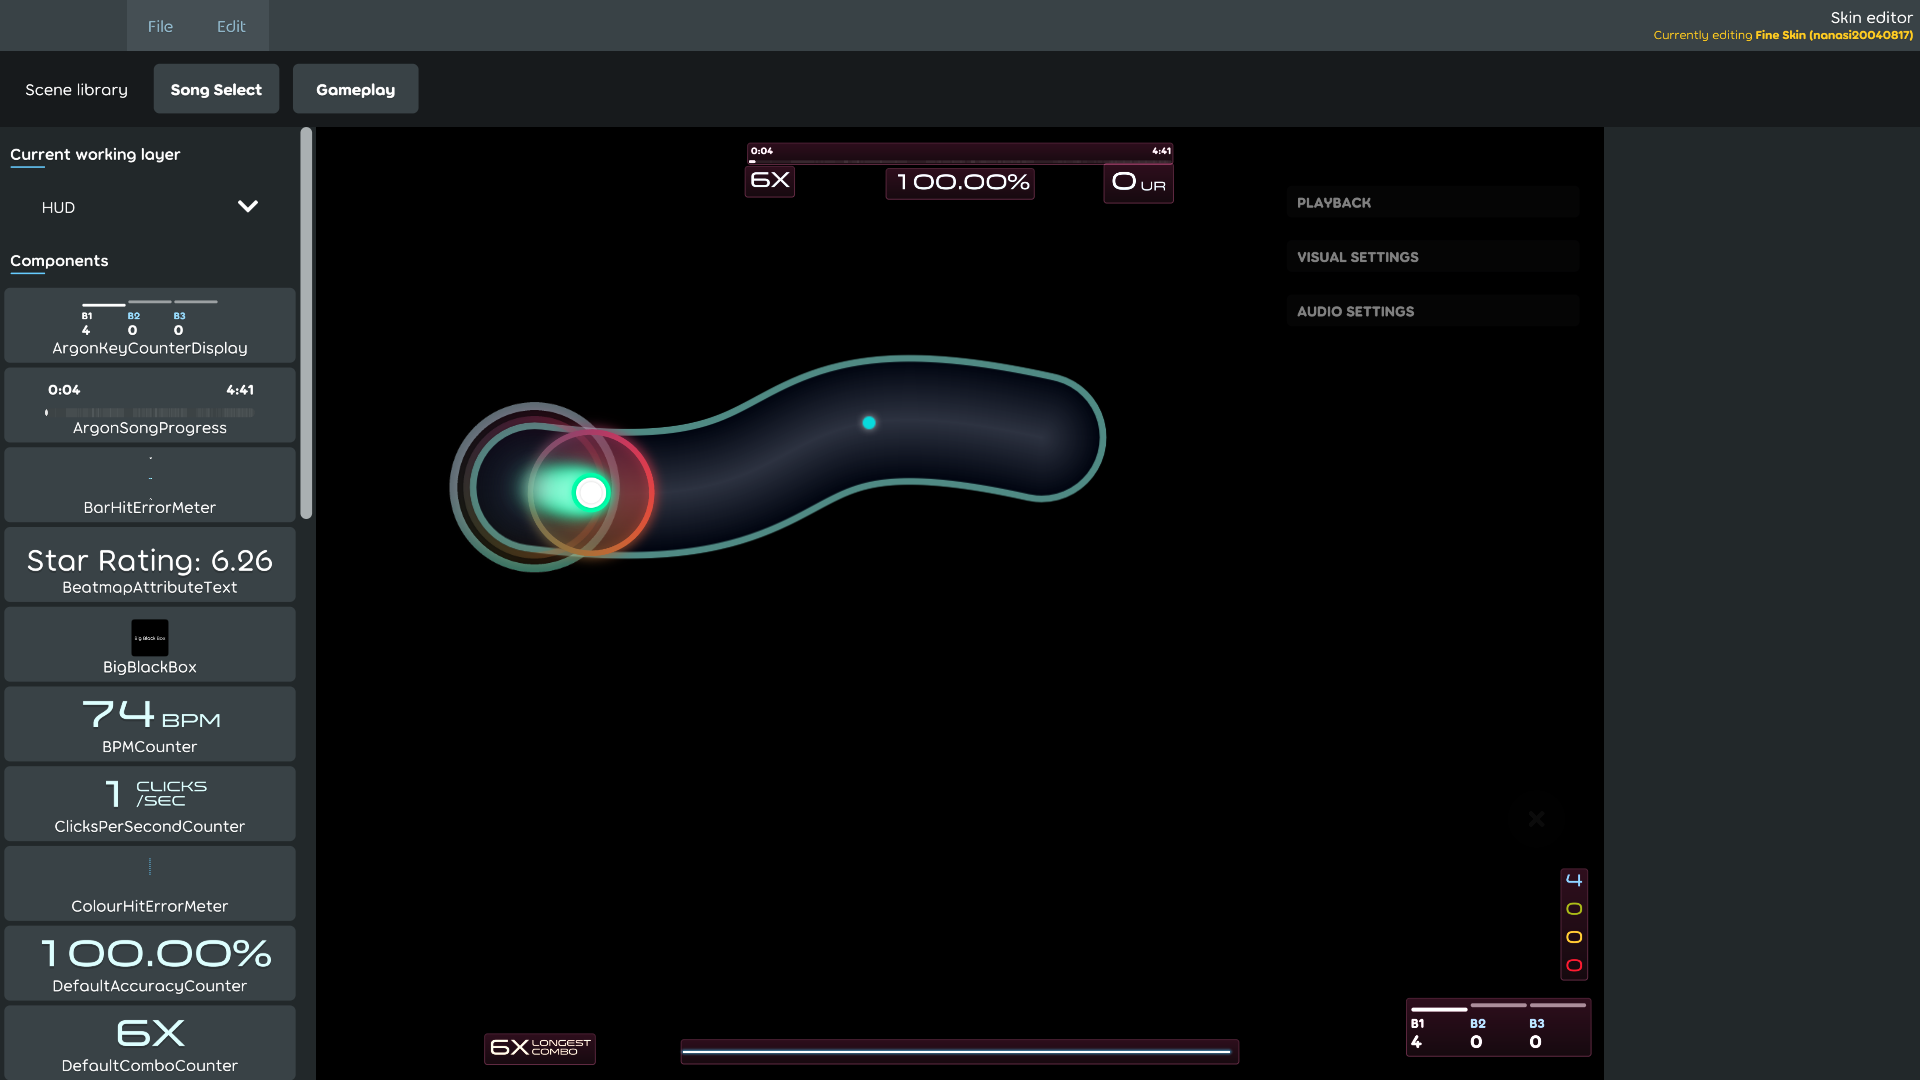Add the ColourHitErrorMeter component

(x=150, y=884)
